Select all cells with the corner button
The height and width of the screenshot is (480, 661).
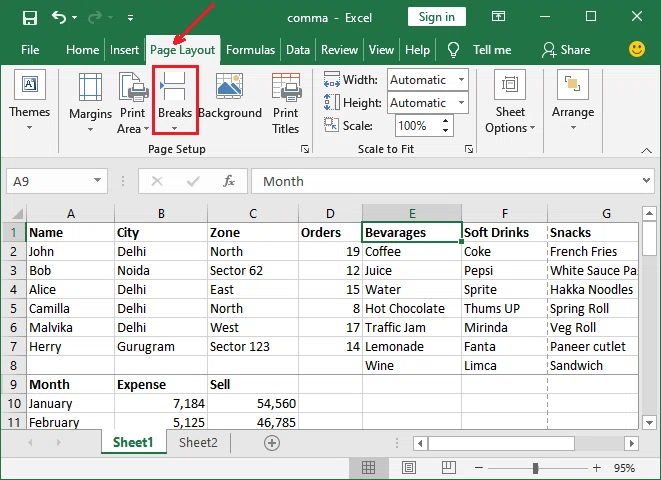[15, 214]
